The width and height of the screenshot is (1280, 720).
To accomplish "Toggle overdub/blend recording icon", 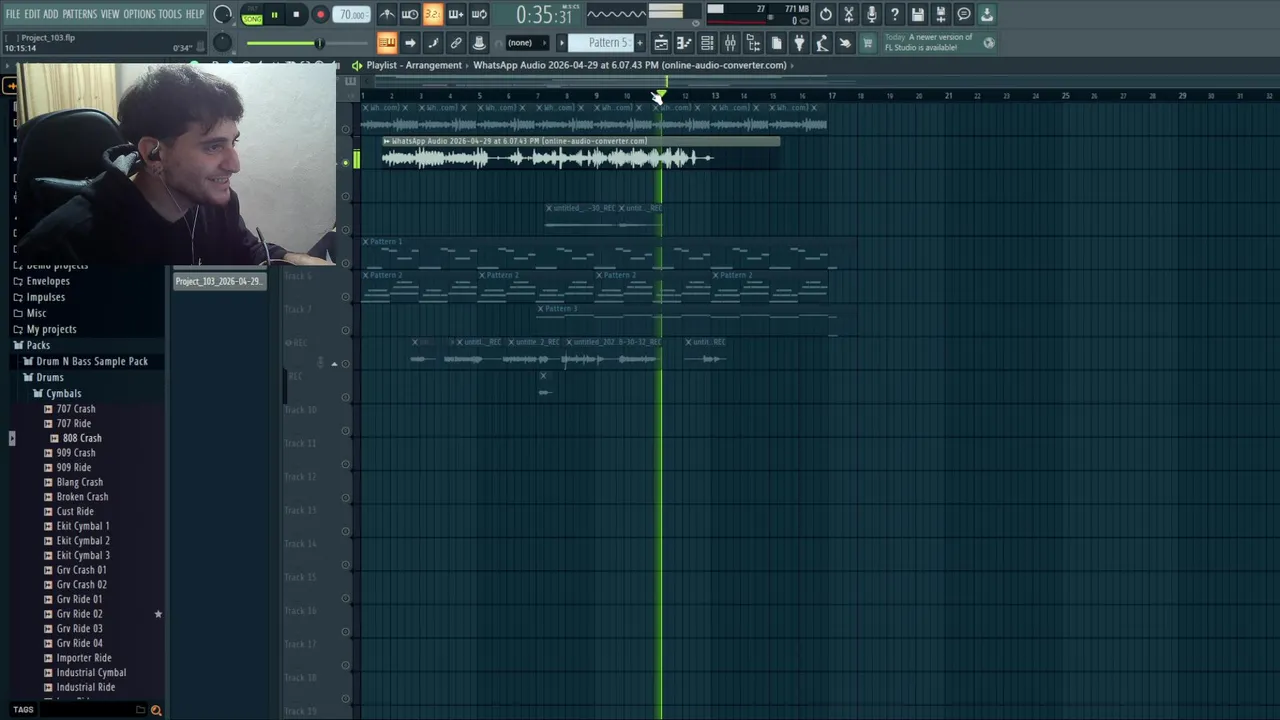I will 456,14.
